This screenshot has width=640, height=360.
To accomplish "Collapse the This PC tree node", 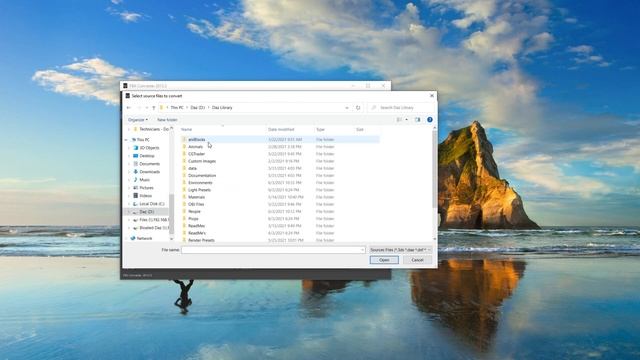I will click(x=126, y=140).
